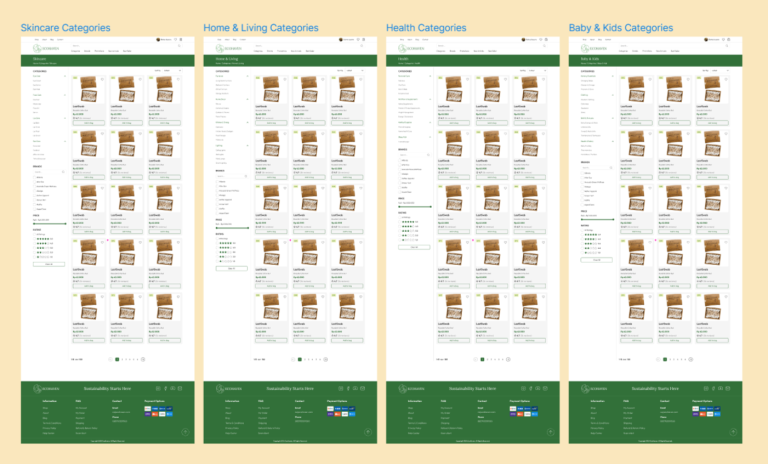Select the Categories menu in the Skincare navigation bar

75,51
